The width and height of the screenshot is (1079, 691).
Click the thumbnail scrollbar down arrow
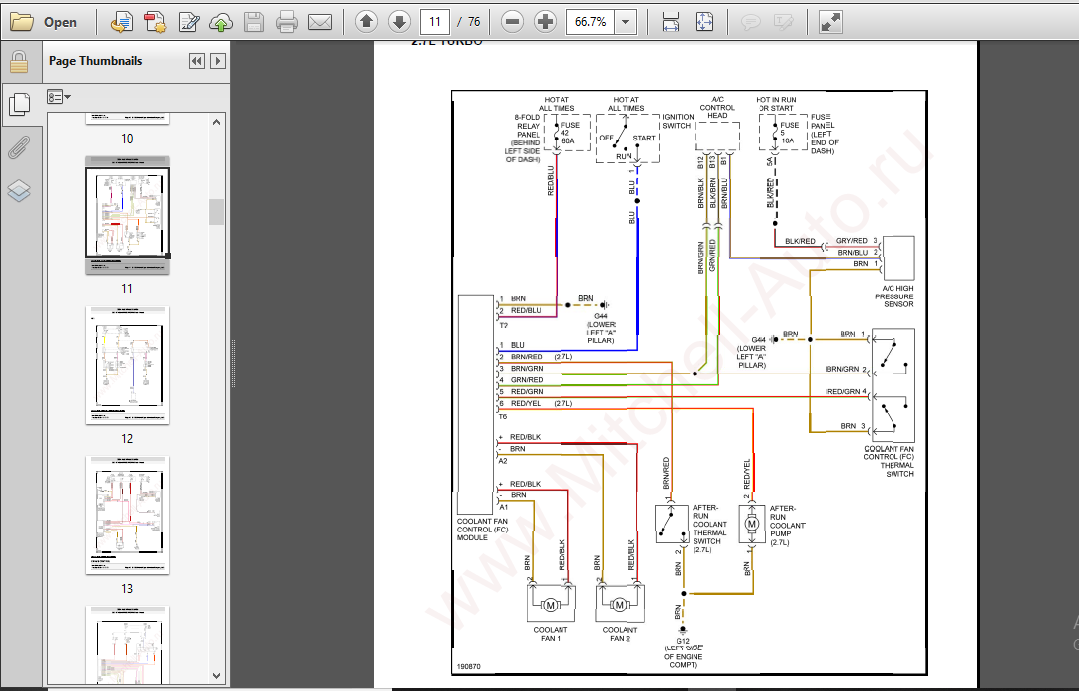(217, 677)
